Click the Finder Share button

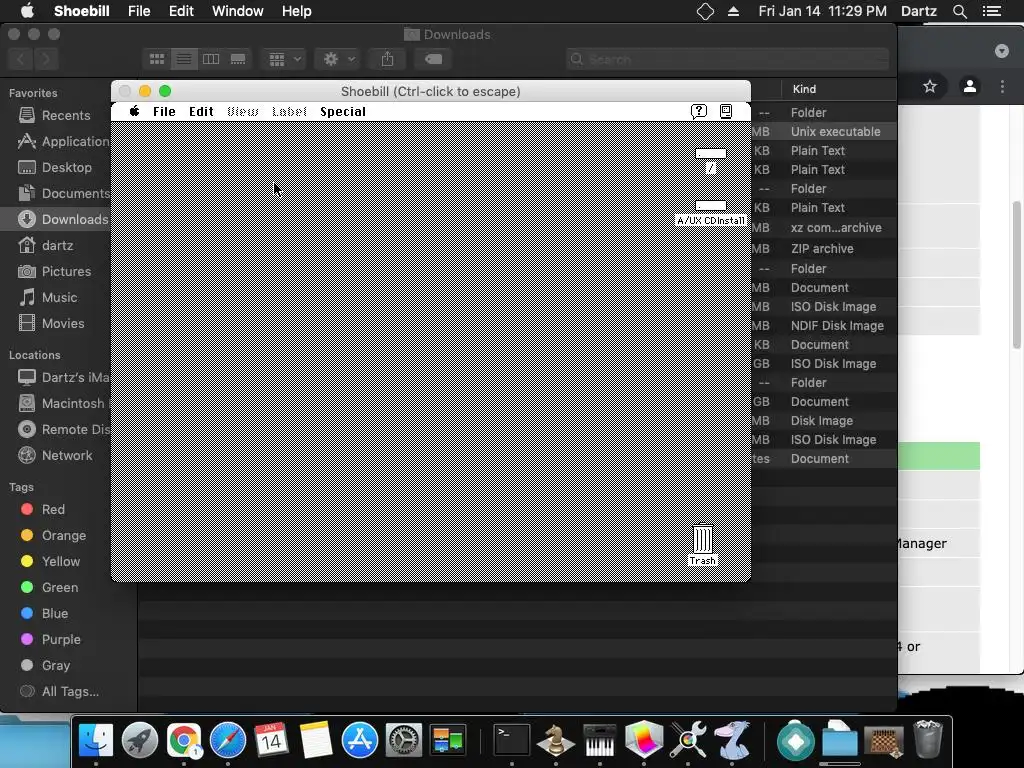pos(387,59)
